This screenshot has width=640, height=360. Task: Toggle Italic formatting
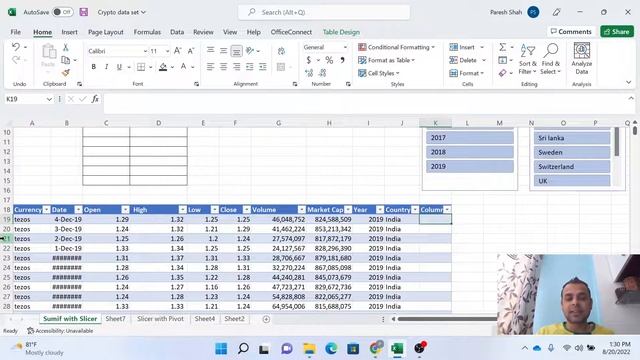(x=106, y=67)
